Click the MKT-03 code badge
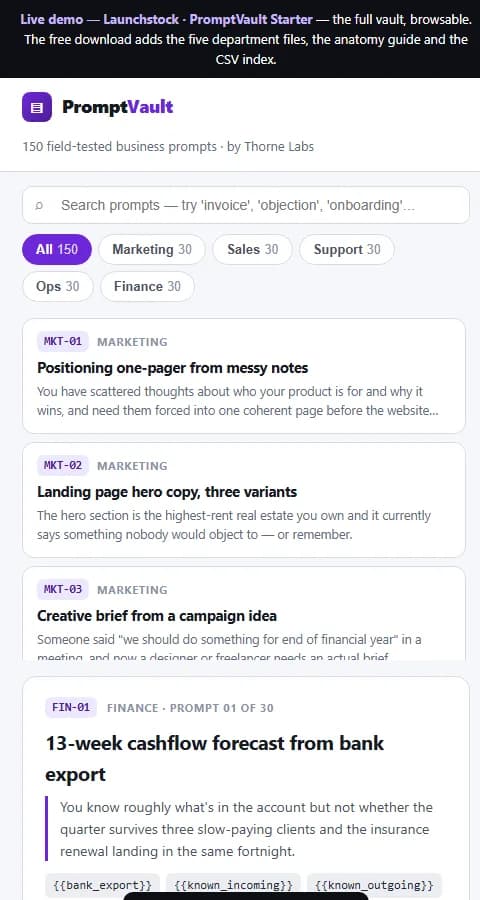The width and height of the screenshot is (480, 900). (x=63, y=589)
